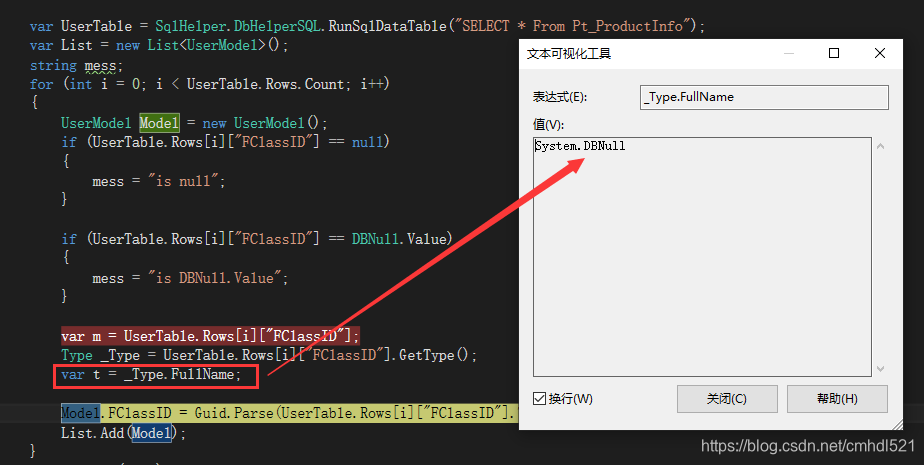This screenshot has width=924, height=465.
Task: Click 'UserModel Model = new UserModel();' line
Action: [x=194, y=123]
